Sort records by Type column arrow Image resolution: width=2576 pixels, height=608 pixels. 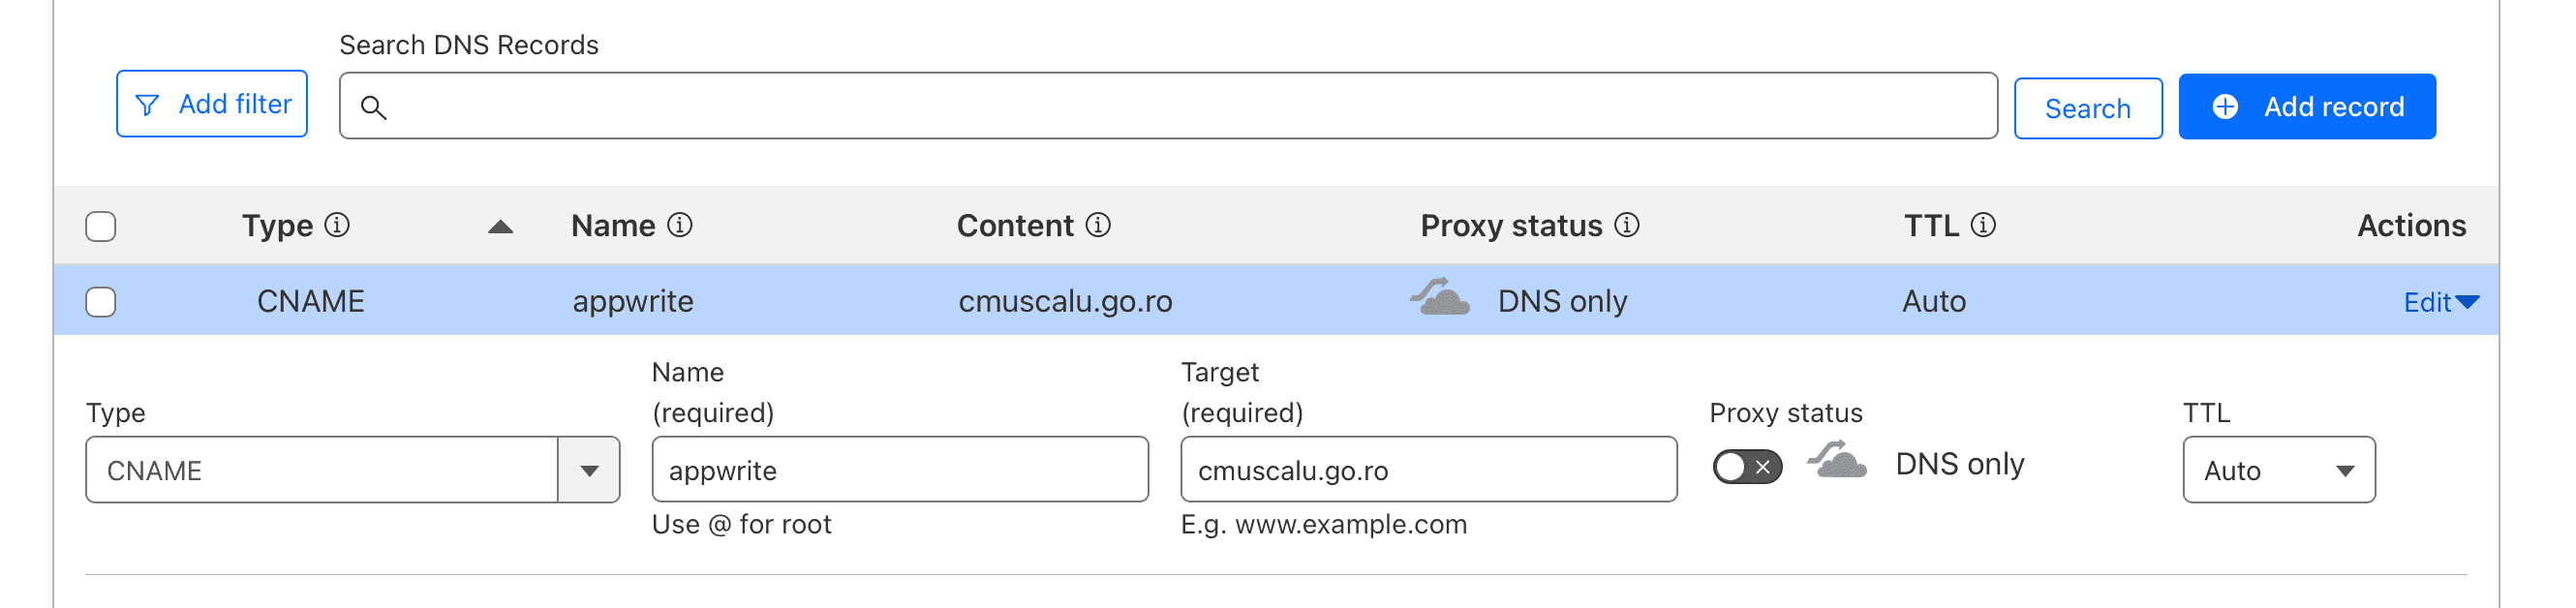(x=500, y=227)
